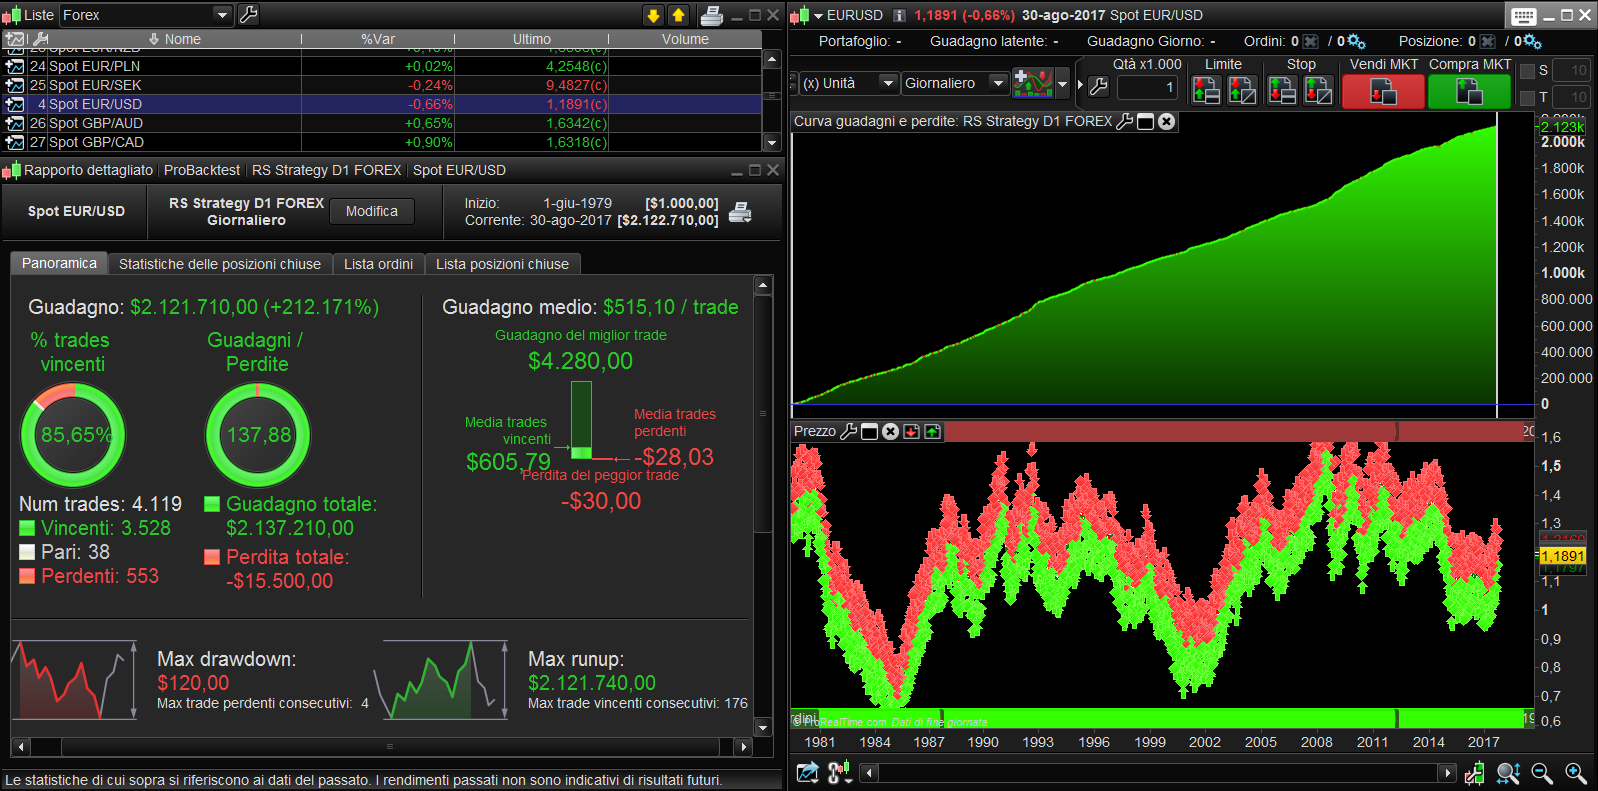Maximize the Curva guadagni e perdite panel
This screenshot has width=1598, height=791.
click(1146, 121)
